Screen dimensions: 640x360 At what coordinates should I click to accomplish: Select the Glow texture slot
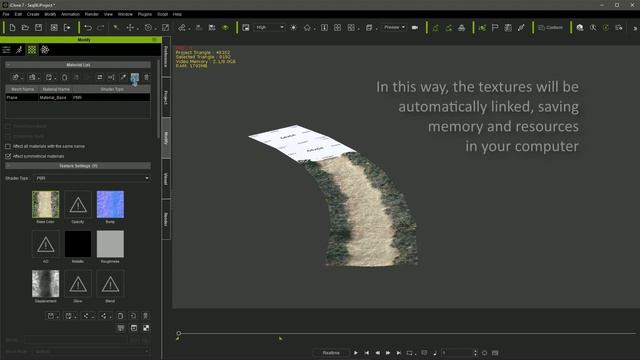click(x=78, y=283)
